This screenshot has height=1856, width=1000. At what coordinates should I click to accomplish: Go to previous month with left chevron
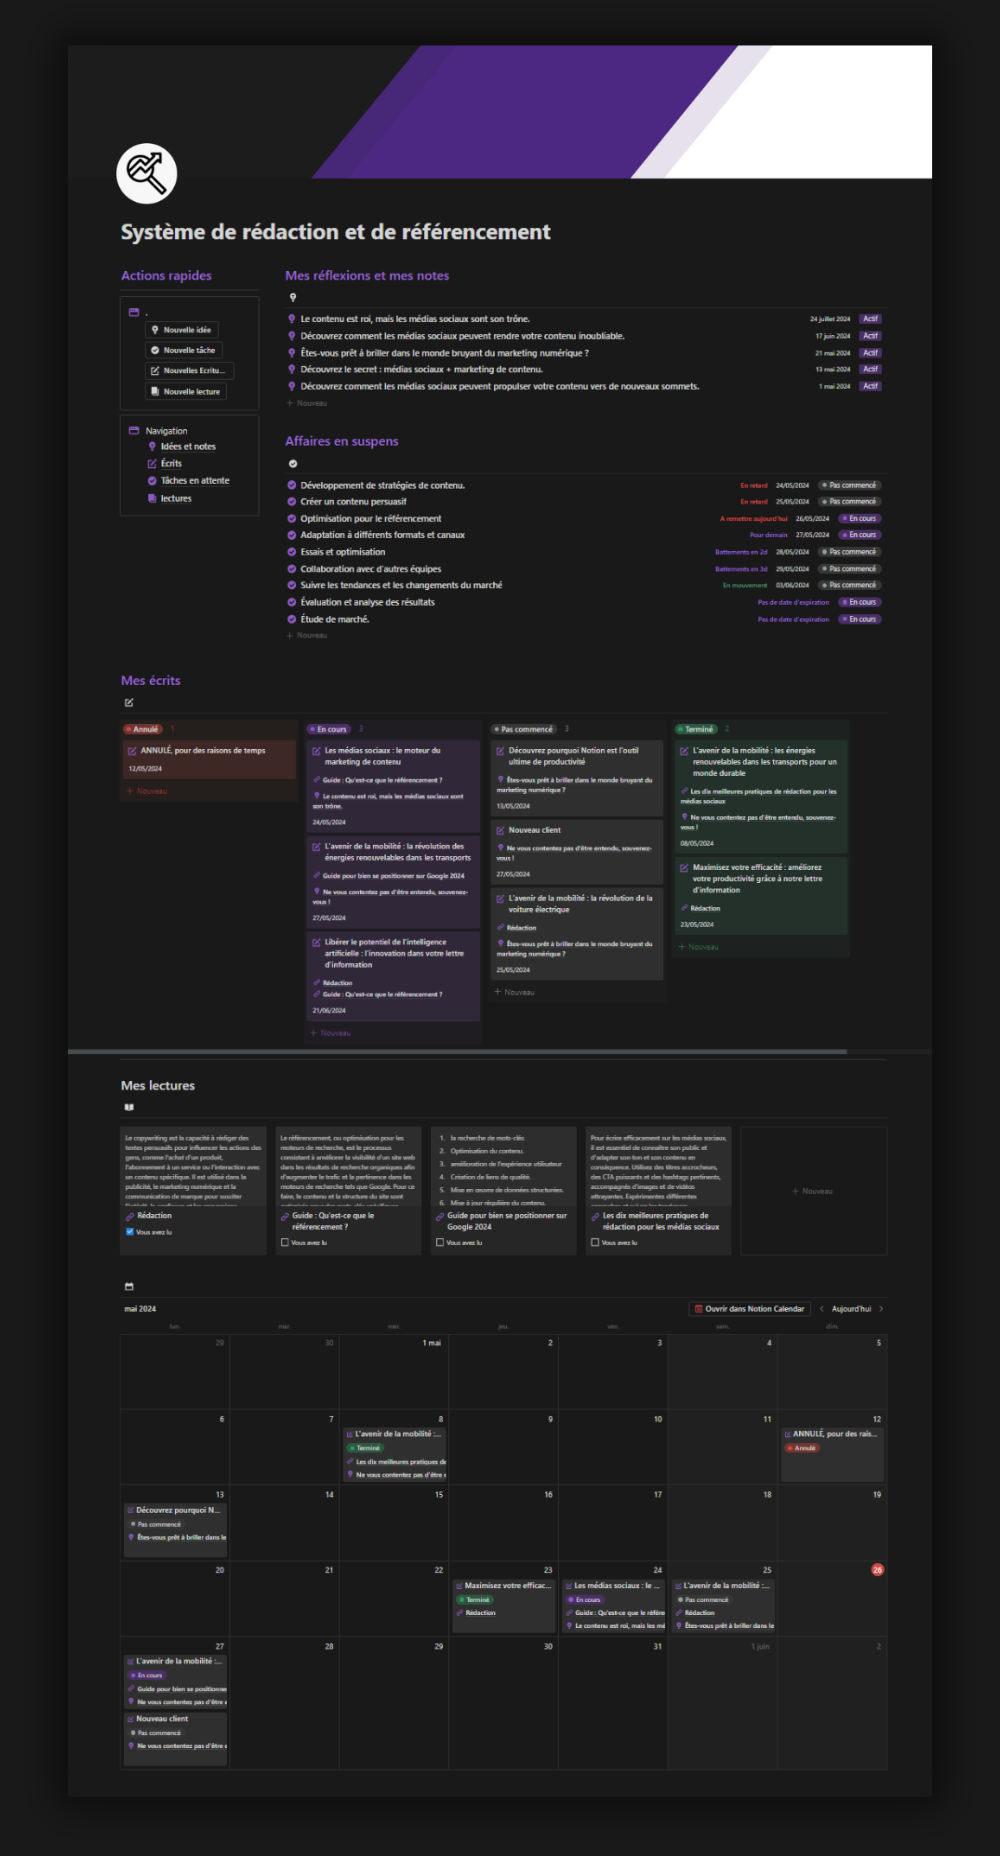tap(822, 1309)
